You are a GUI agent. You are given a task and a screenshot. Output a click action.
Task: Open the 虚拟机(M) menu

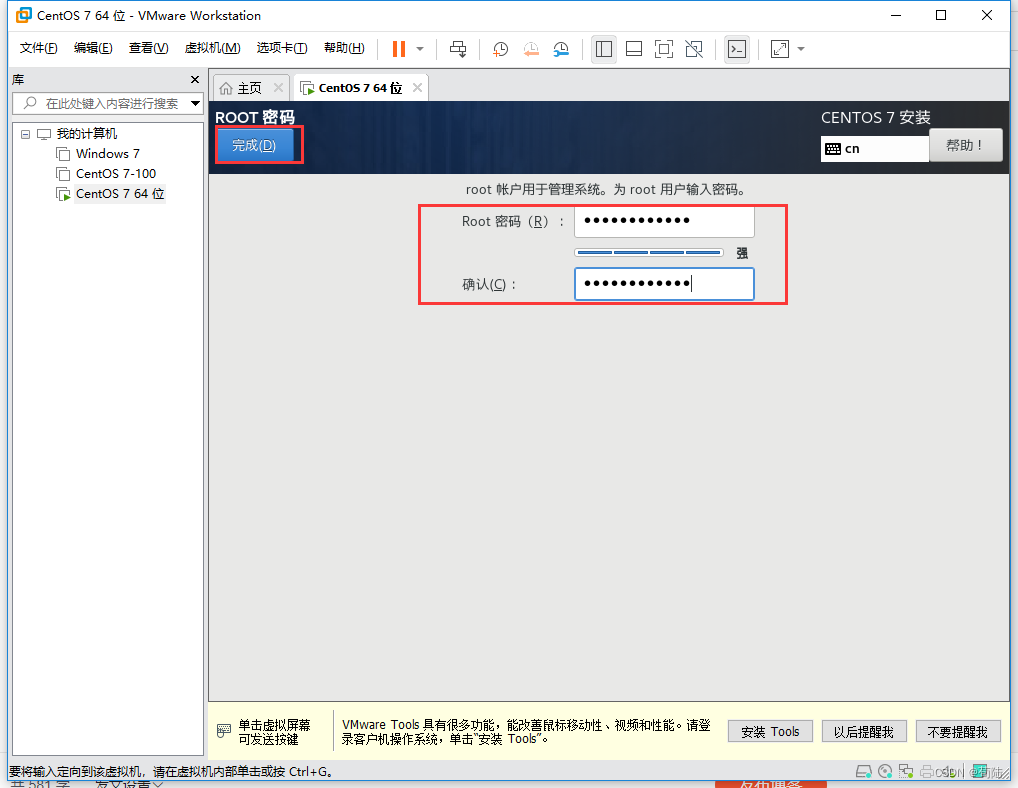[212, 48]
